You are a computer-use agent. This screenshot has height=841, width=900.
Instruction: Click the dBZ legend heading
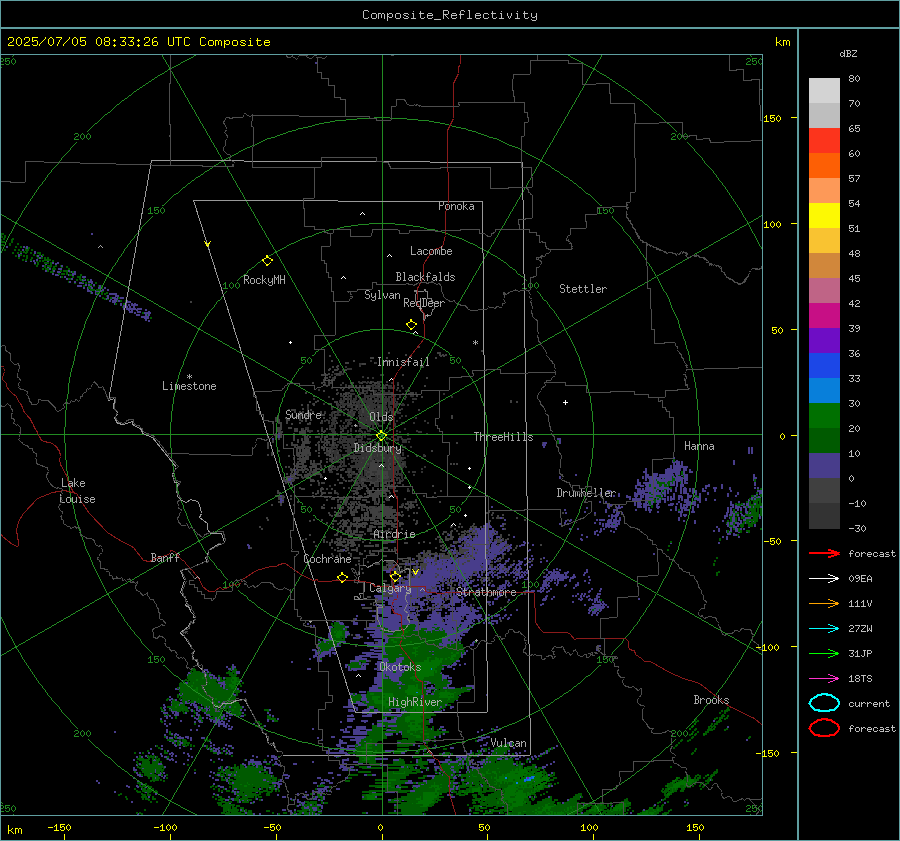click(x=848, y=53)
